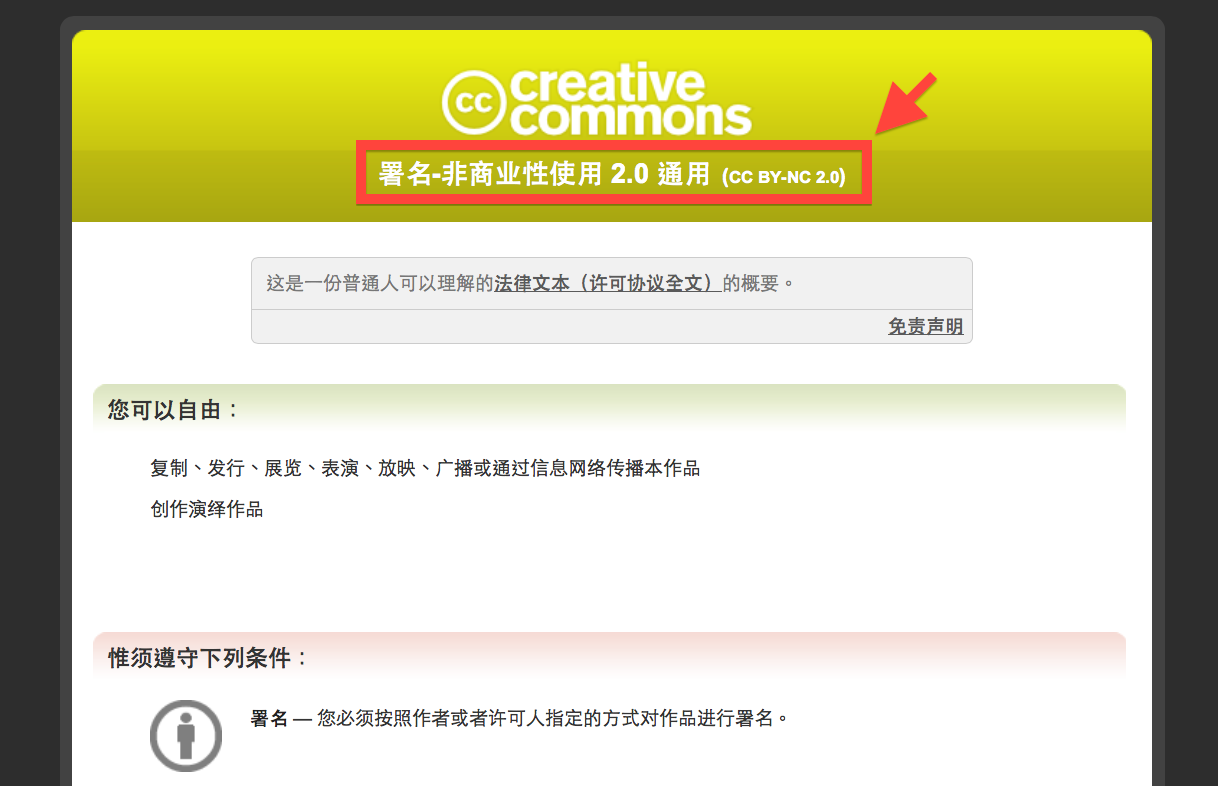Click the circled CC logo icon
1218x786 pixels.
click(x=474, y=101)
